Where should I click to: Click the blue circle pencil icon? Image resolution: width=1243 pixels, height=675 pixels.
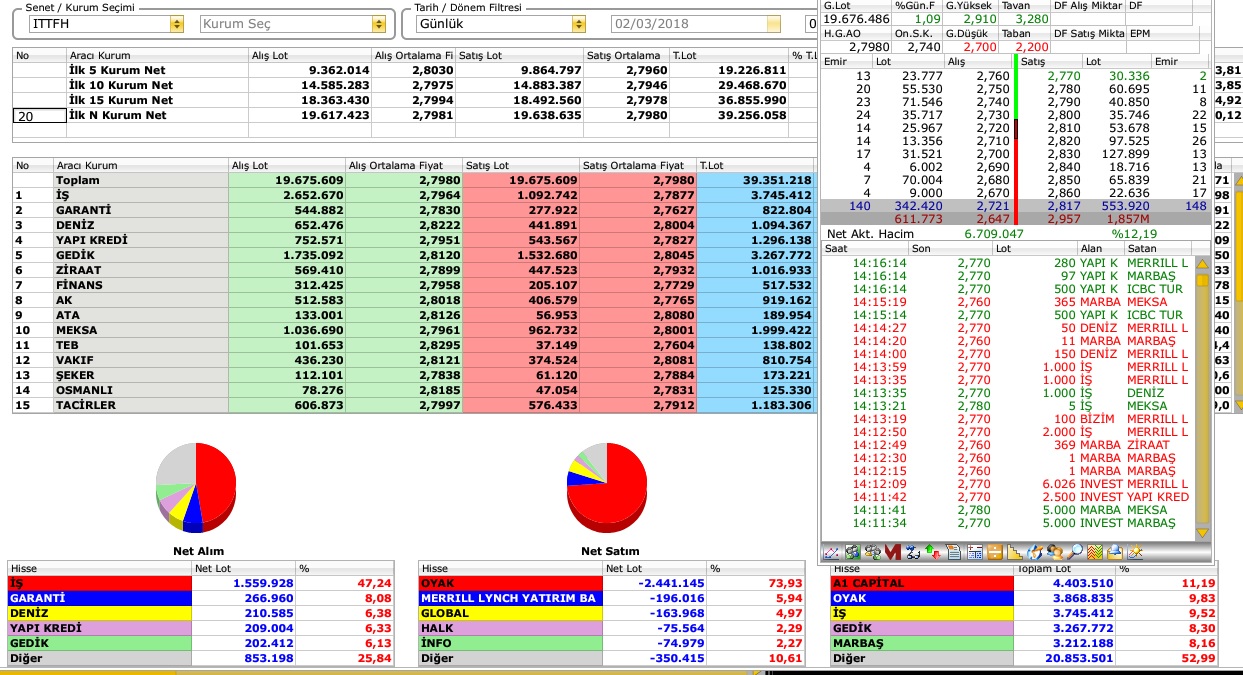click(1035, 551)
